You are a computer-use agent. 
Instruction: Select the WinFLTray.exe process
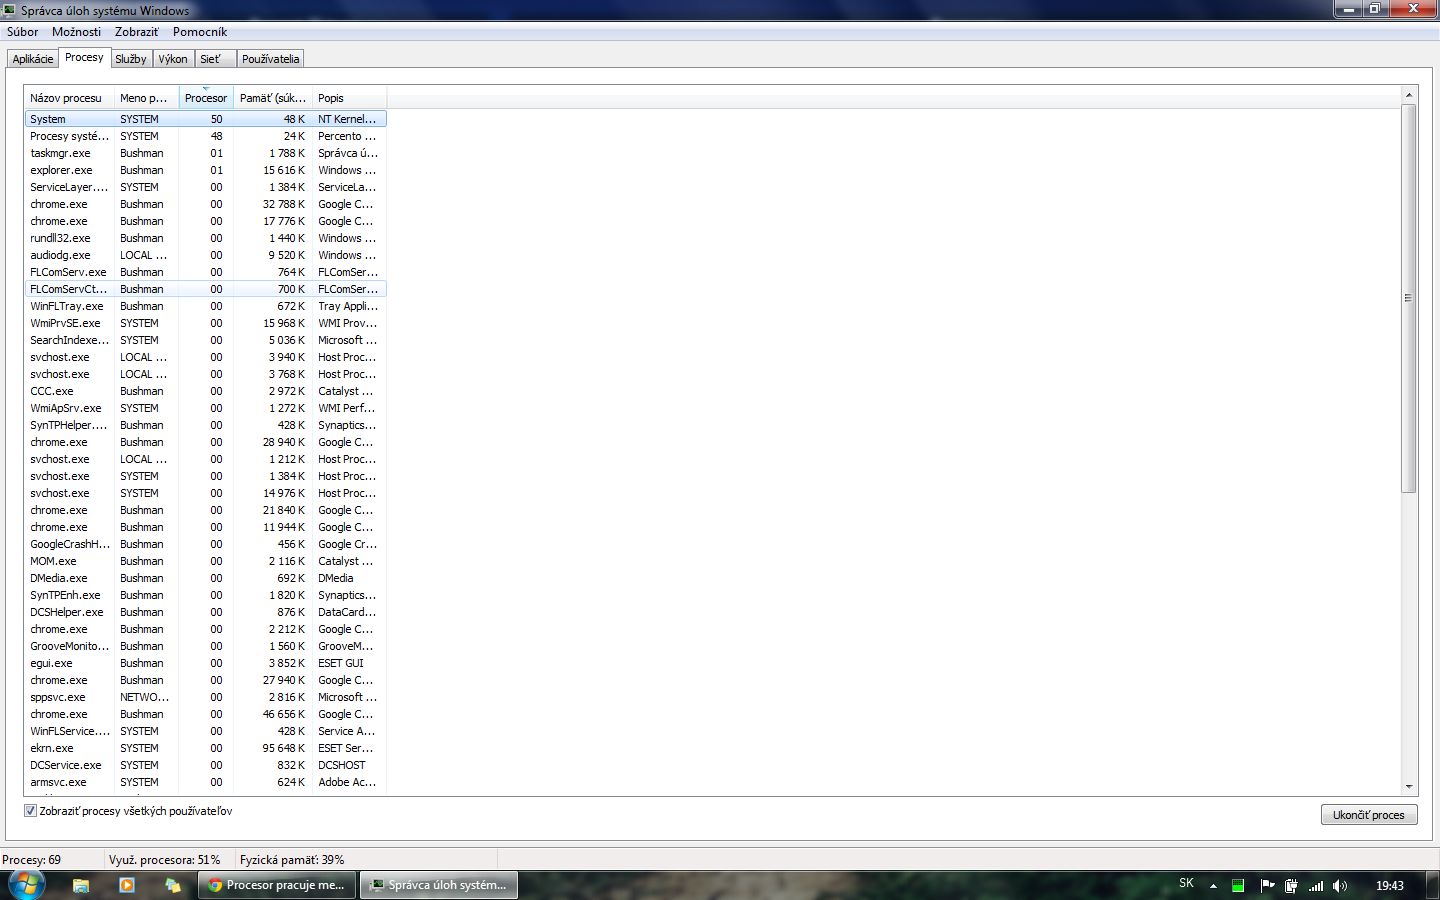click(x=205, y=306)
